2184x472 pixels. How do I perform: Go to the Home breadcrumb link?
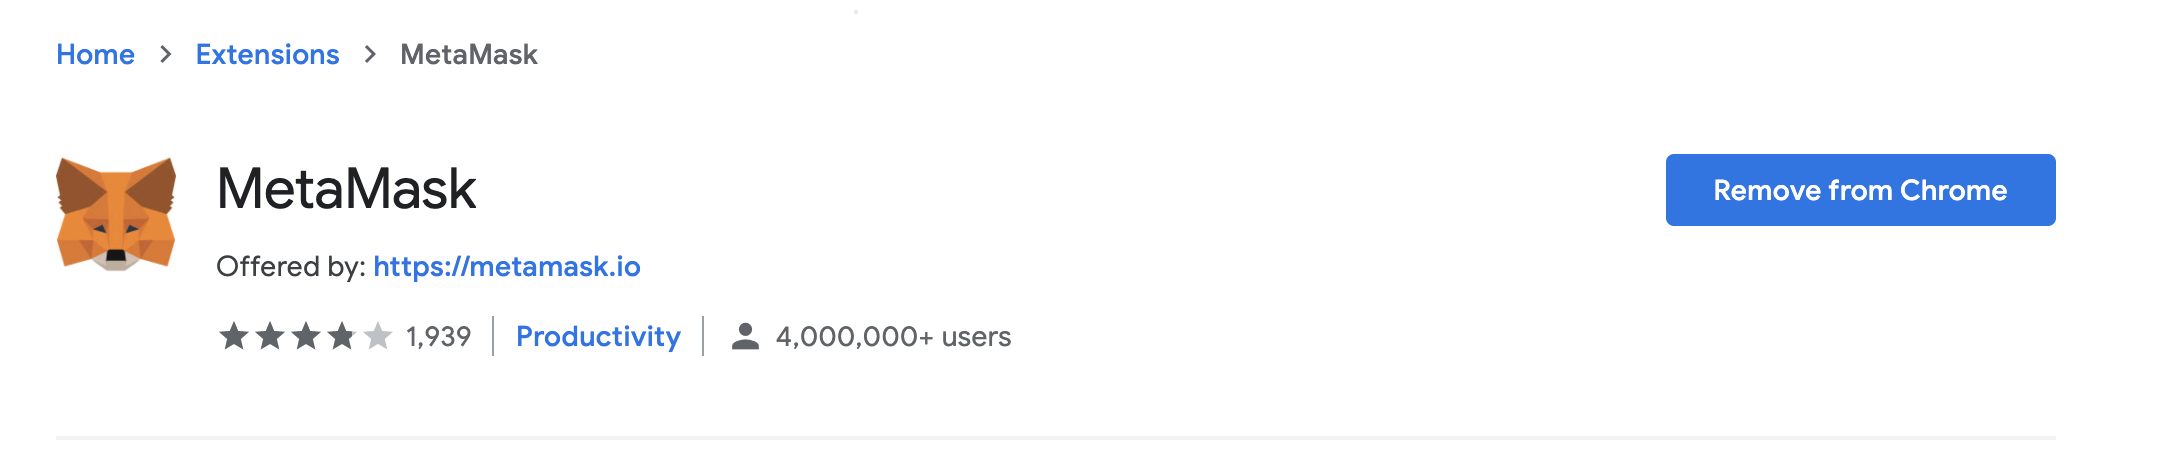[95, 54]
